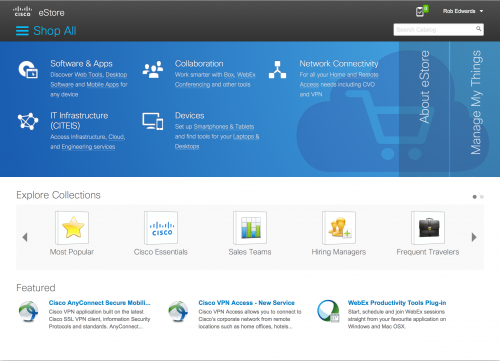Click the Cisco logo in header
This screenshot has width=500, height=361.
tap(22, 11)
